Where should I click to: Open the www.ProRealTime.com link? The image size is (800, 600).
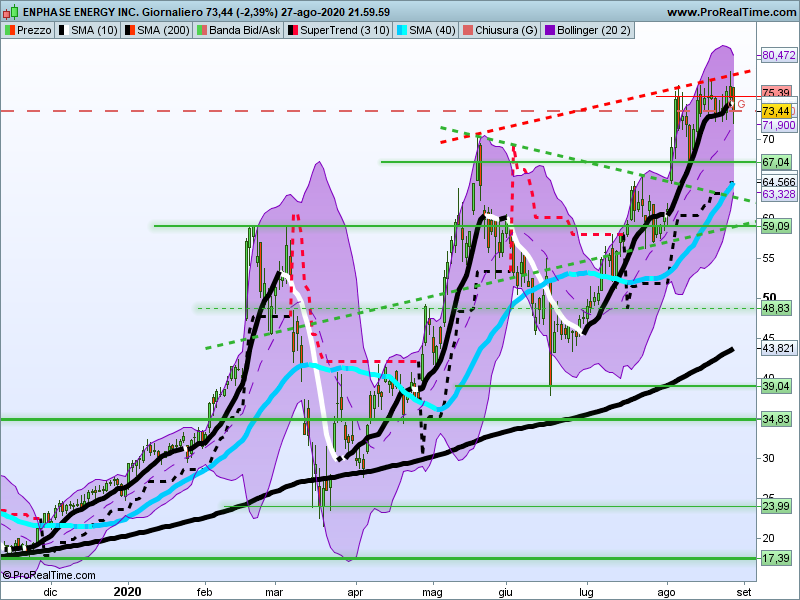tap(732, 12)
